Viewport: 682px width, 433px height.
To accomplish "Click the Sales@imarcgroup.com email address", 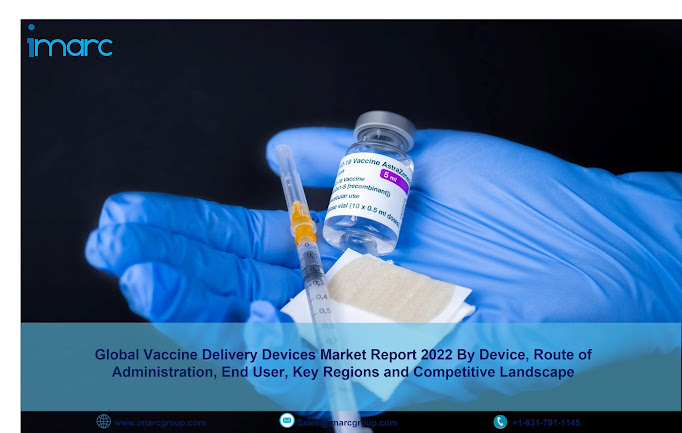I will [x=347, y=423].
